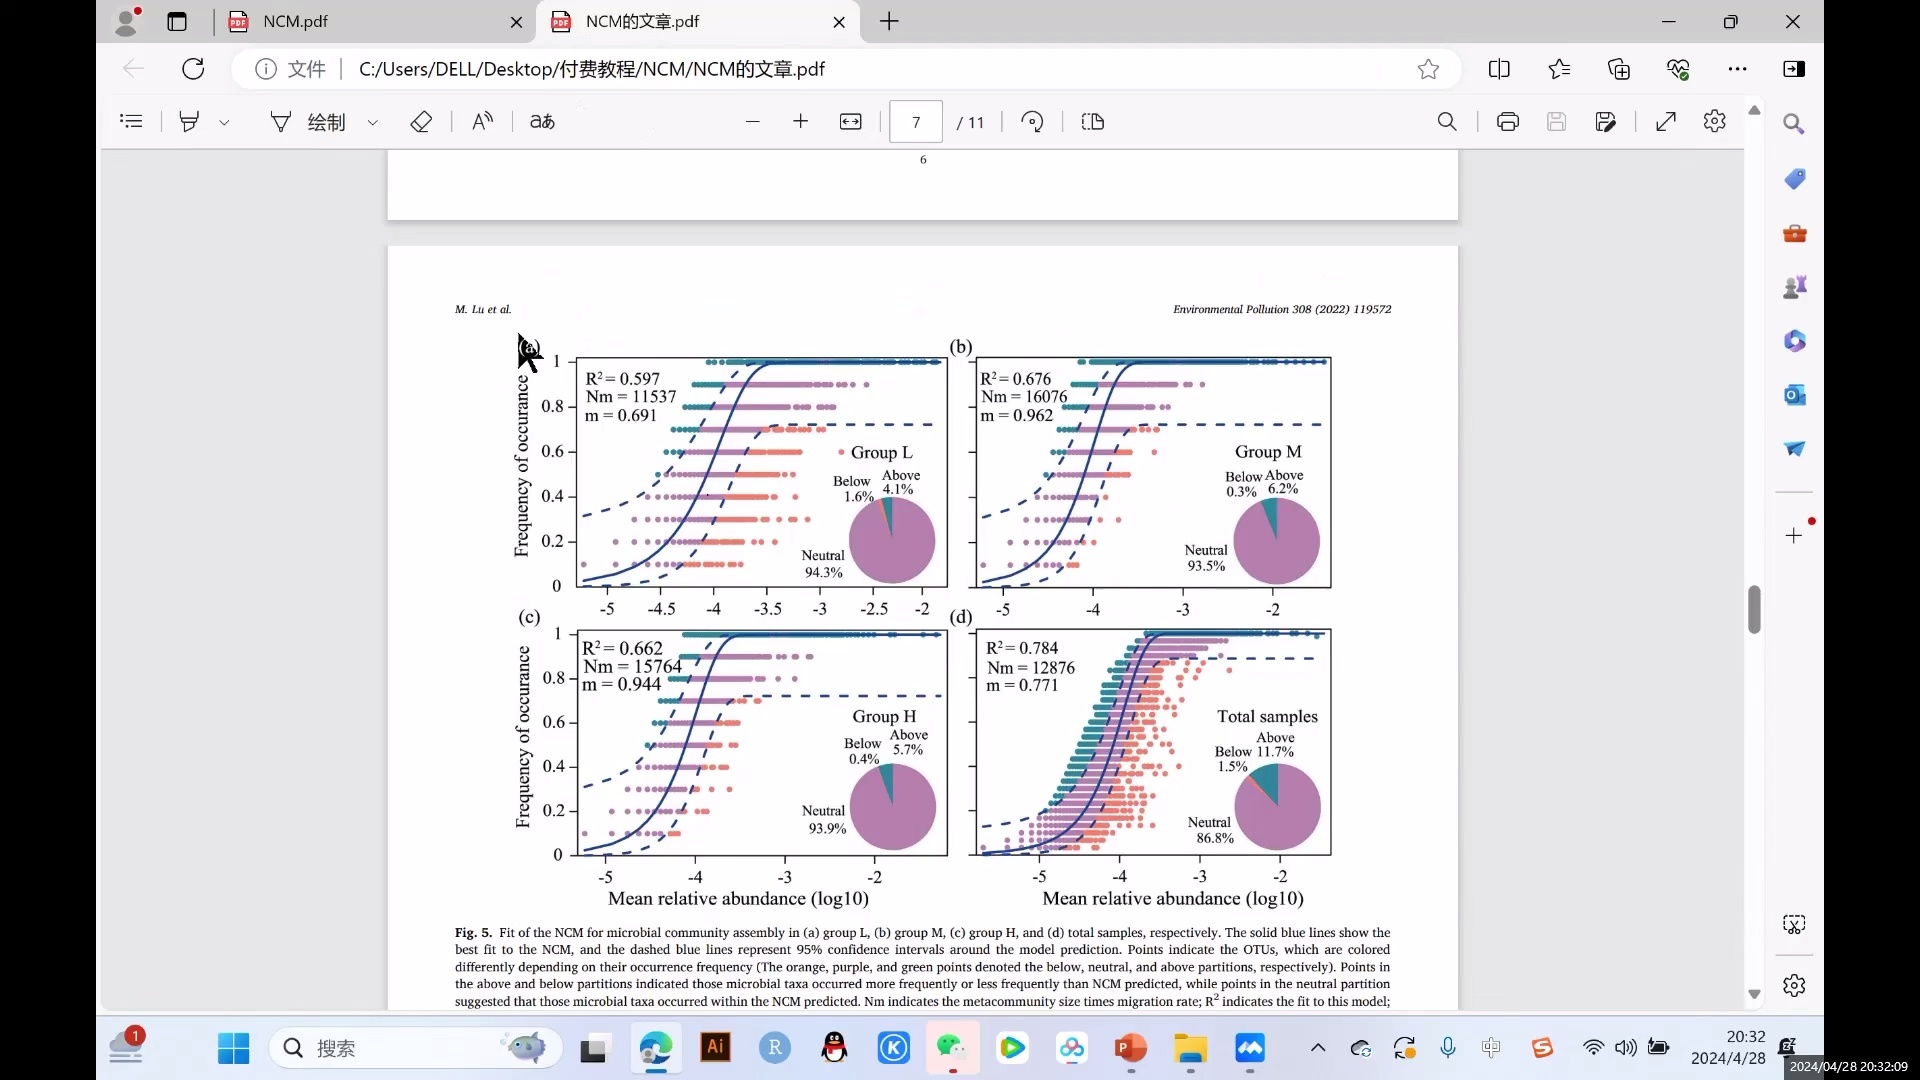Viewport: 1920px width, 1080px height.
Task: Select the Eraser tool
Action: (x=421, y=122)
